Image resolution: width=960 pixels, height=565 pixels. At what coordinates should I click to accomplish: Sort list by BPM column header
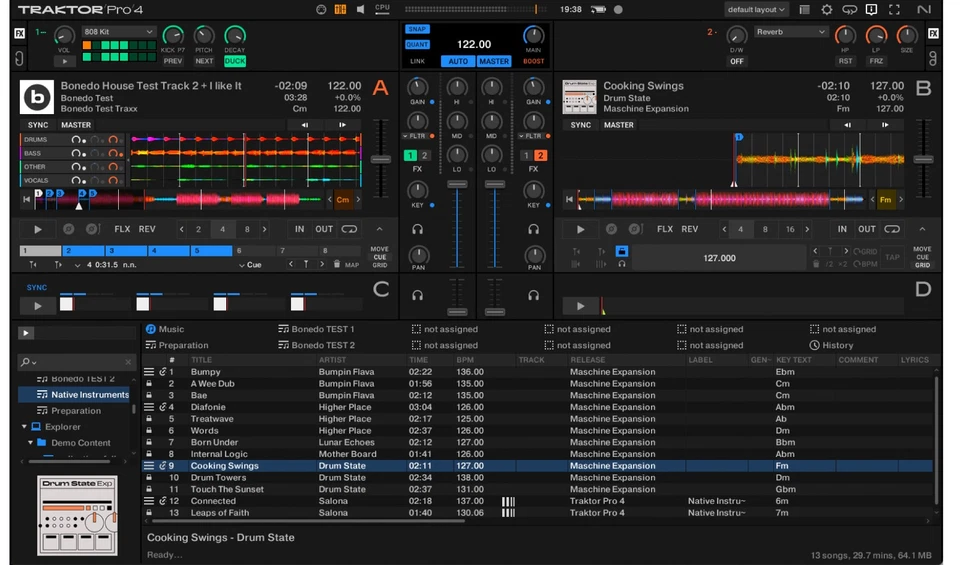point(465,360)
